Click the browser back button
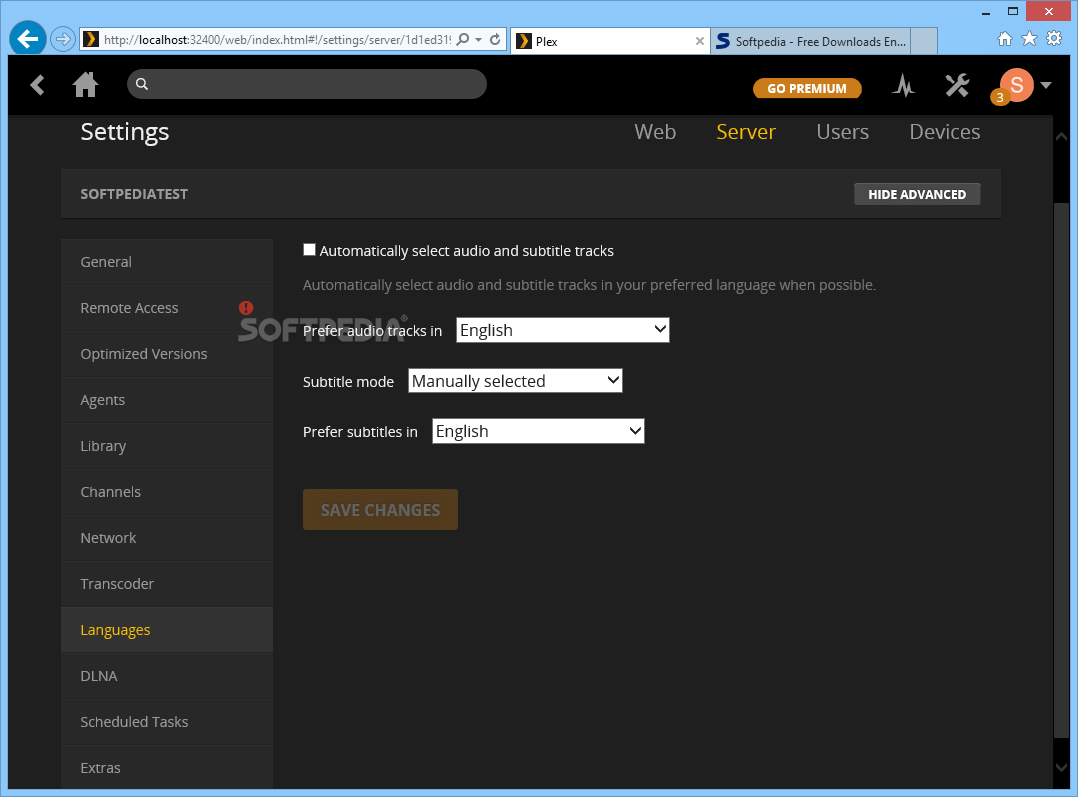 (x=28, y=39)
